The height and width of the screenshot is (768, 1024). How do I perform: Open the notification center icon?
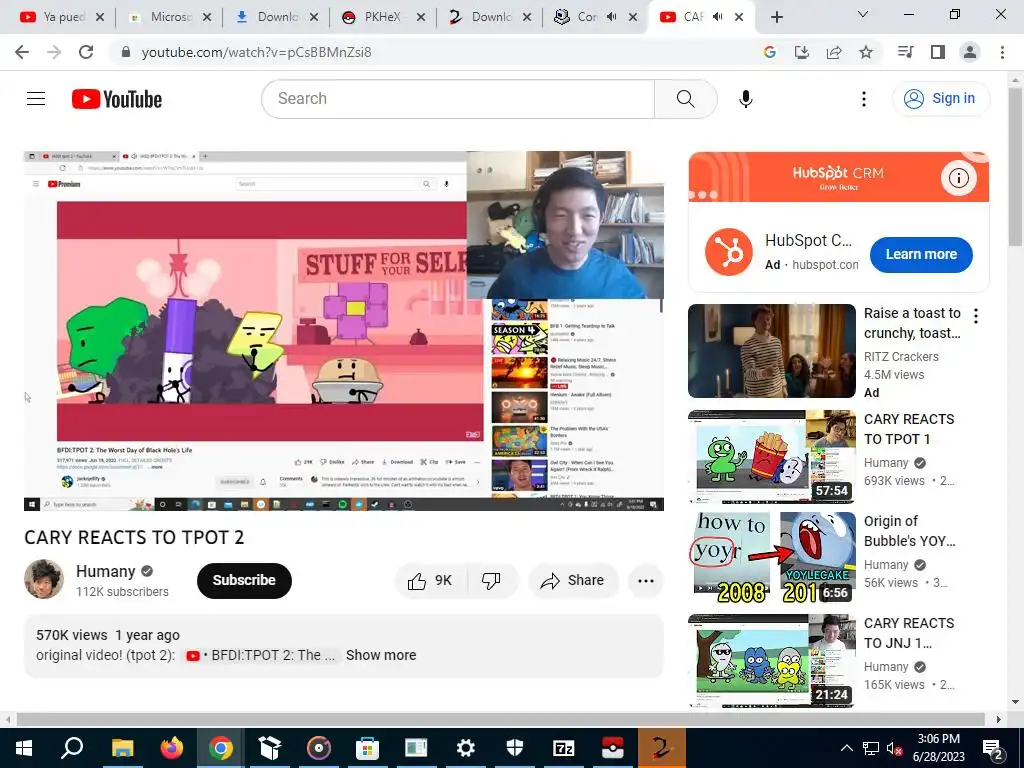point(993,748)
